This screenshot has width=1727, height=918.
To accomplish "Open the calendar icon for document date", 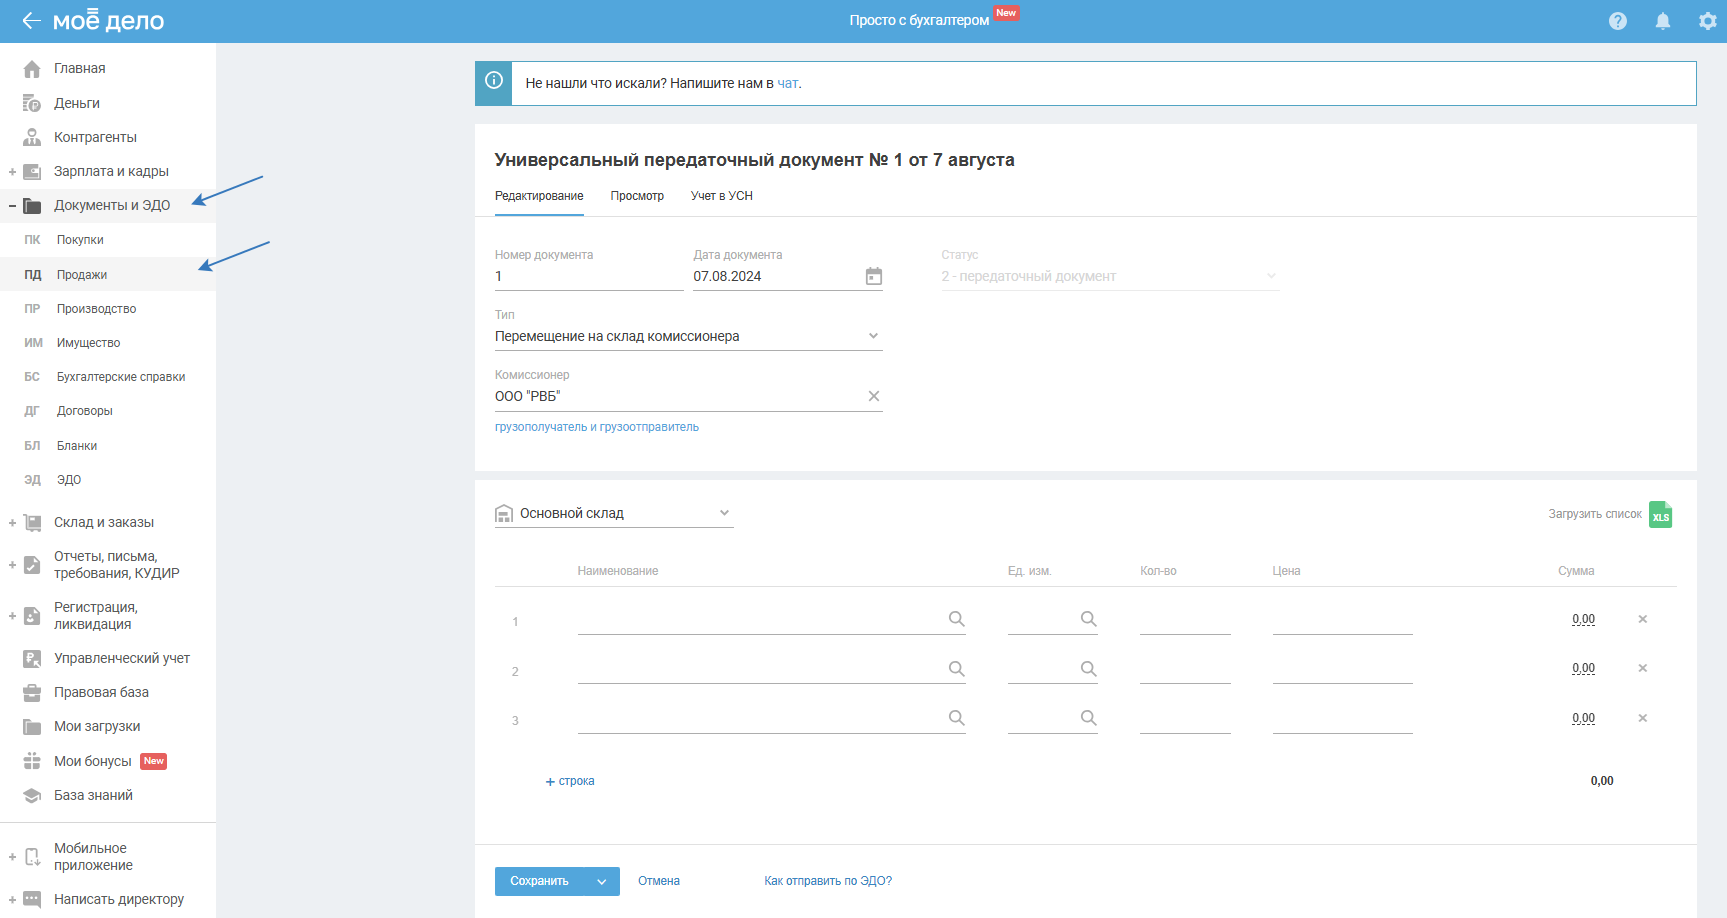I will click(x=874, y=276).
